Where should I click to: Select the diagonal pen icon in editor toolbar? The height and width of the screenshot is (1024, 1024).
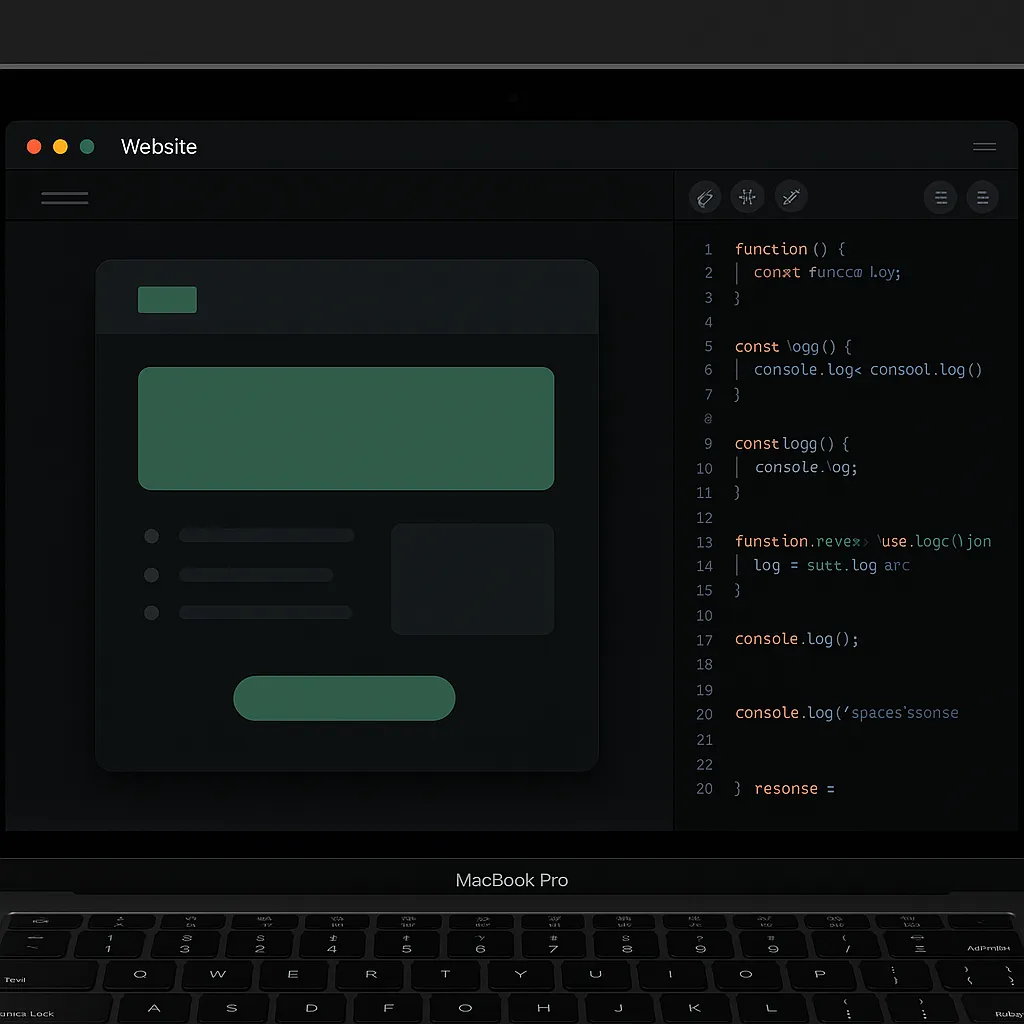[790, 197]
